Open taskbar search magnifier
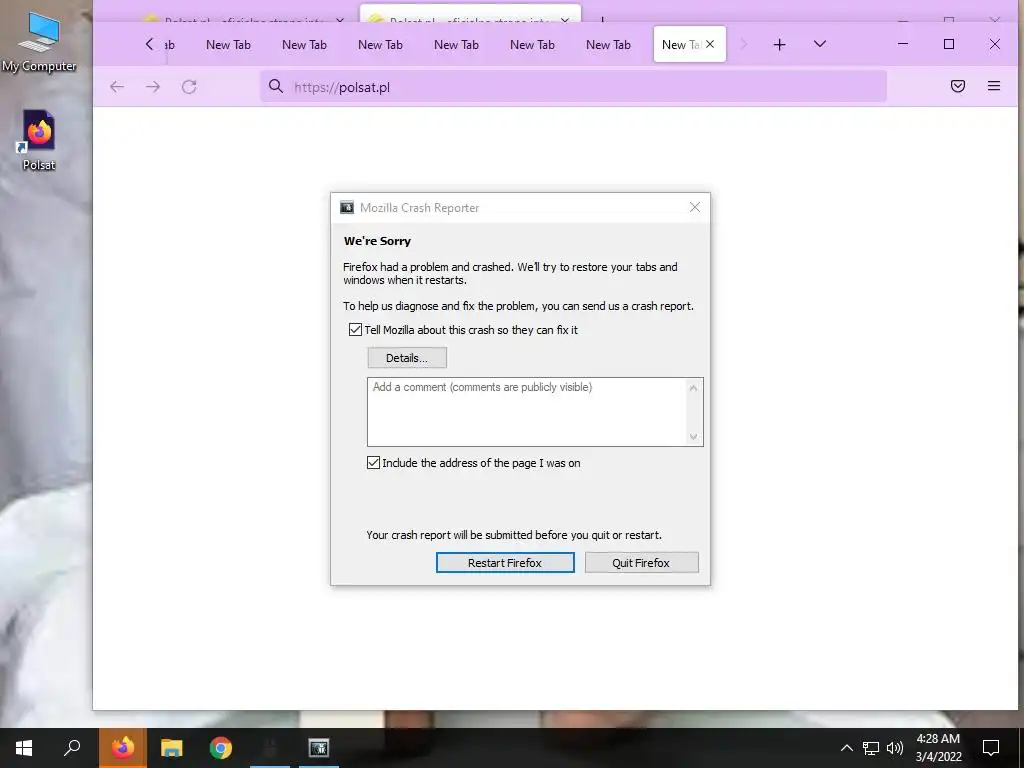This screenshot has width=1024, height=768. click(x=72, y=748)
